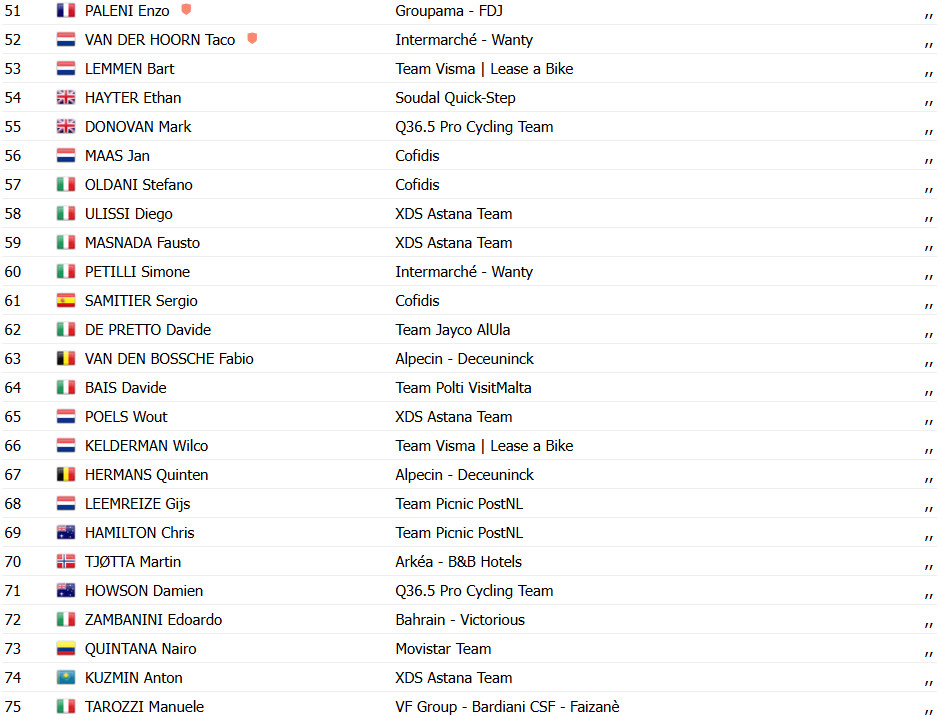Click the Australian flag beside HOWSON Damien
This screenshot has height=719, width=942.
(x=66, y=590)
